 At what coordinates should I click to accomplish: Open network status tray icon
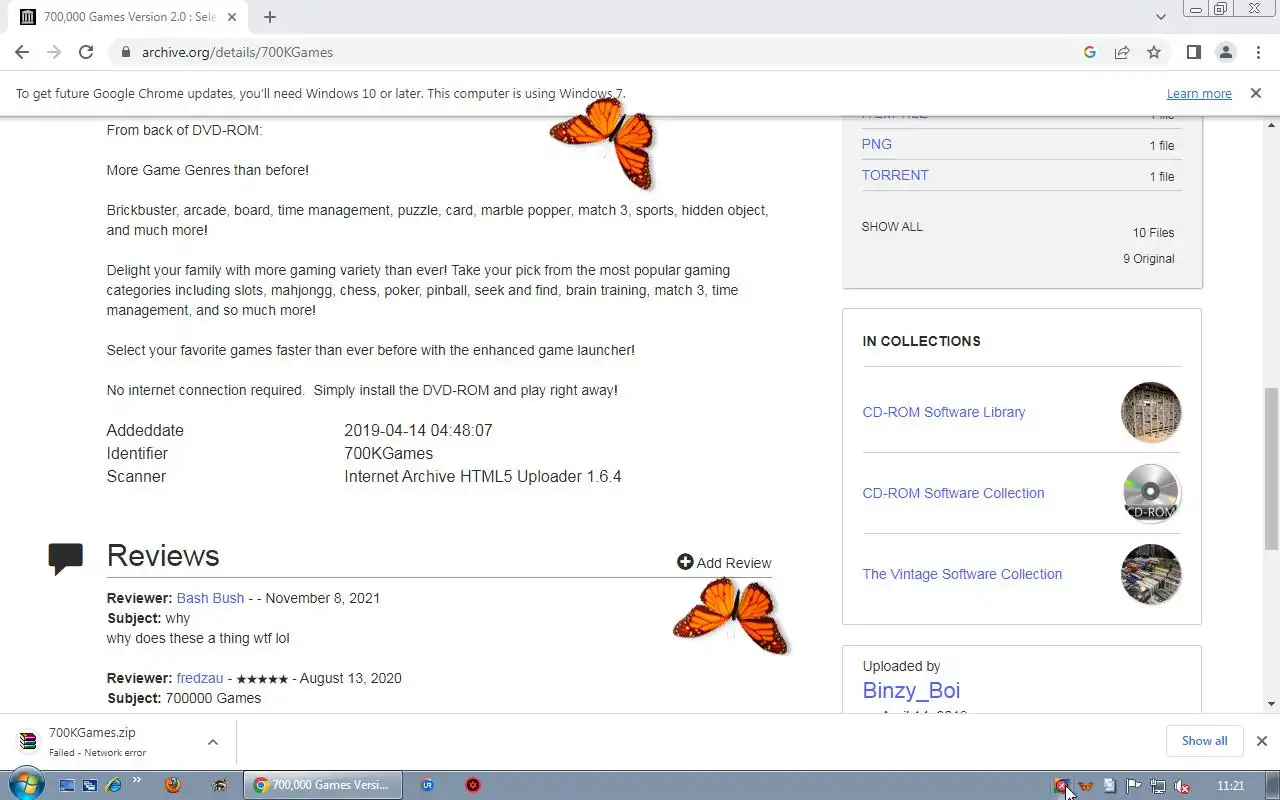tap(1158, 786)
